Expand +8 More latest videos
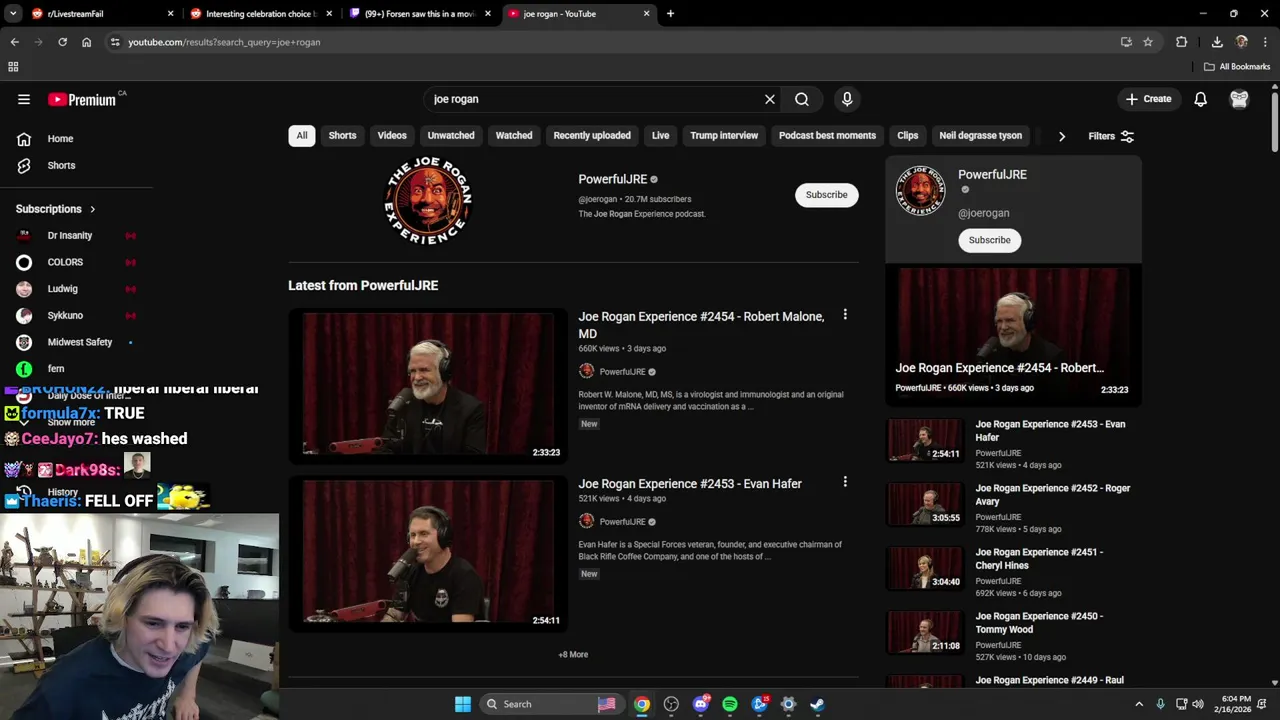The image size is (1280, 720). [x=573, y=654]
